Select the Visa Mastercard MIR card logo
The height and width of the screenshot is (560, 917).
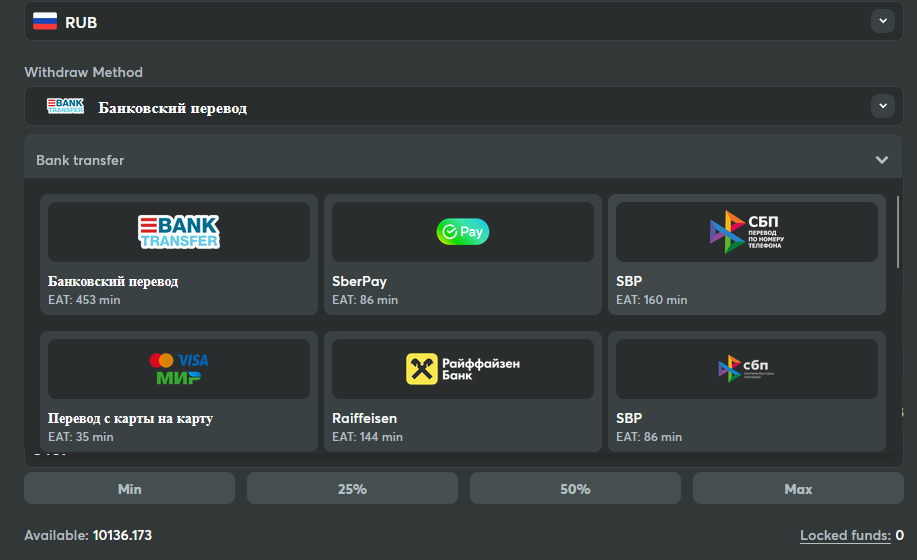pyautogui.click(x=179, y=369)
